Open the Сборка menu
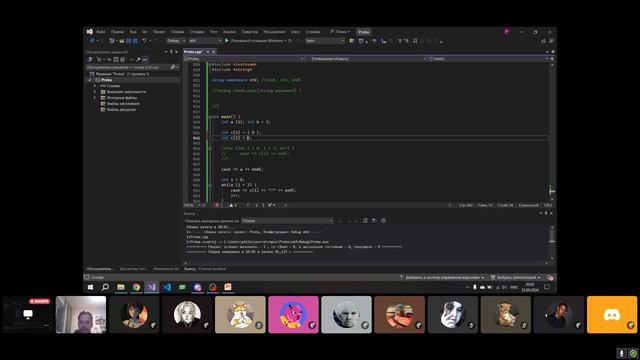The width and height of the screenshot is (640, 360). point(178,32)
